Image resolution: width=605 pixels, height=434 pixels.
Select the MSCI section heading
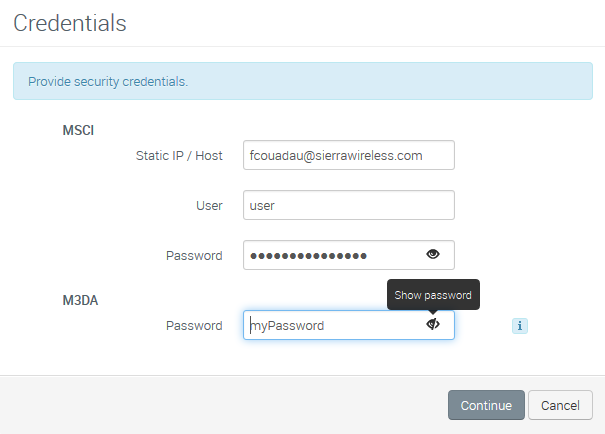click(x=78, y=130)
